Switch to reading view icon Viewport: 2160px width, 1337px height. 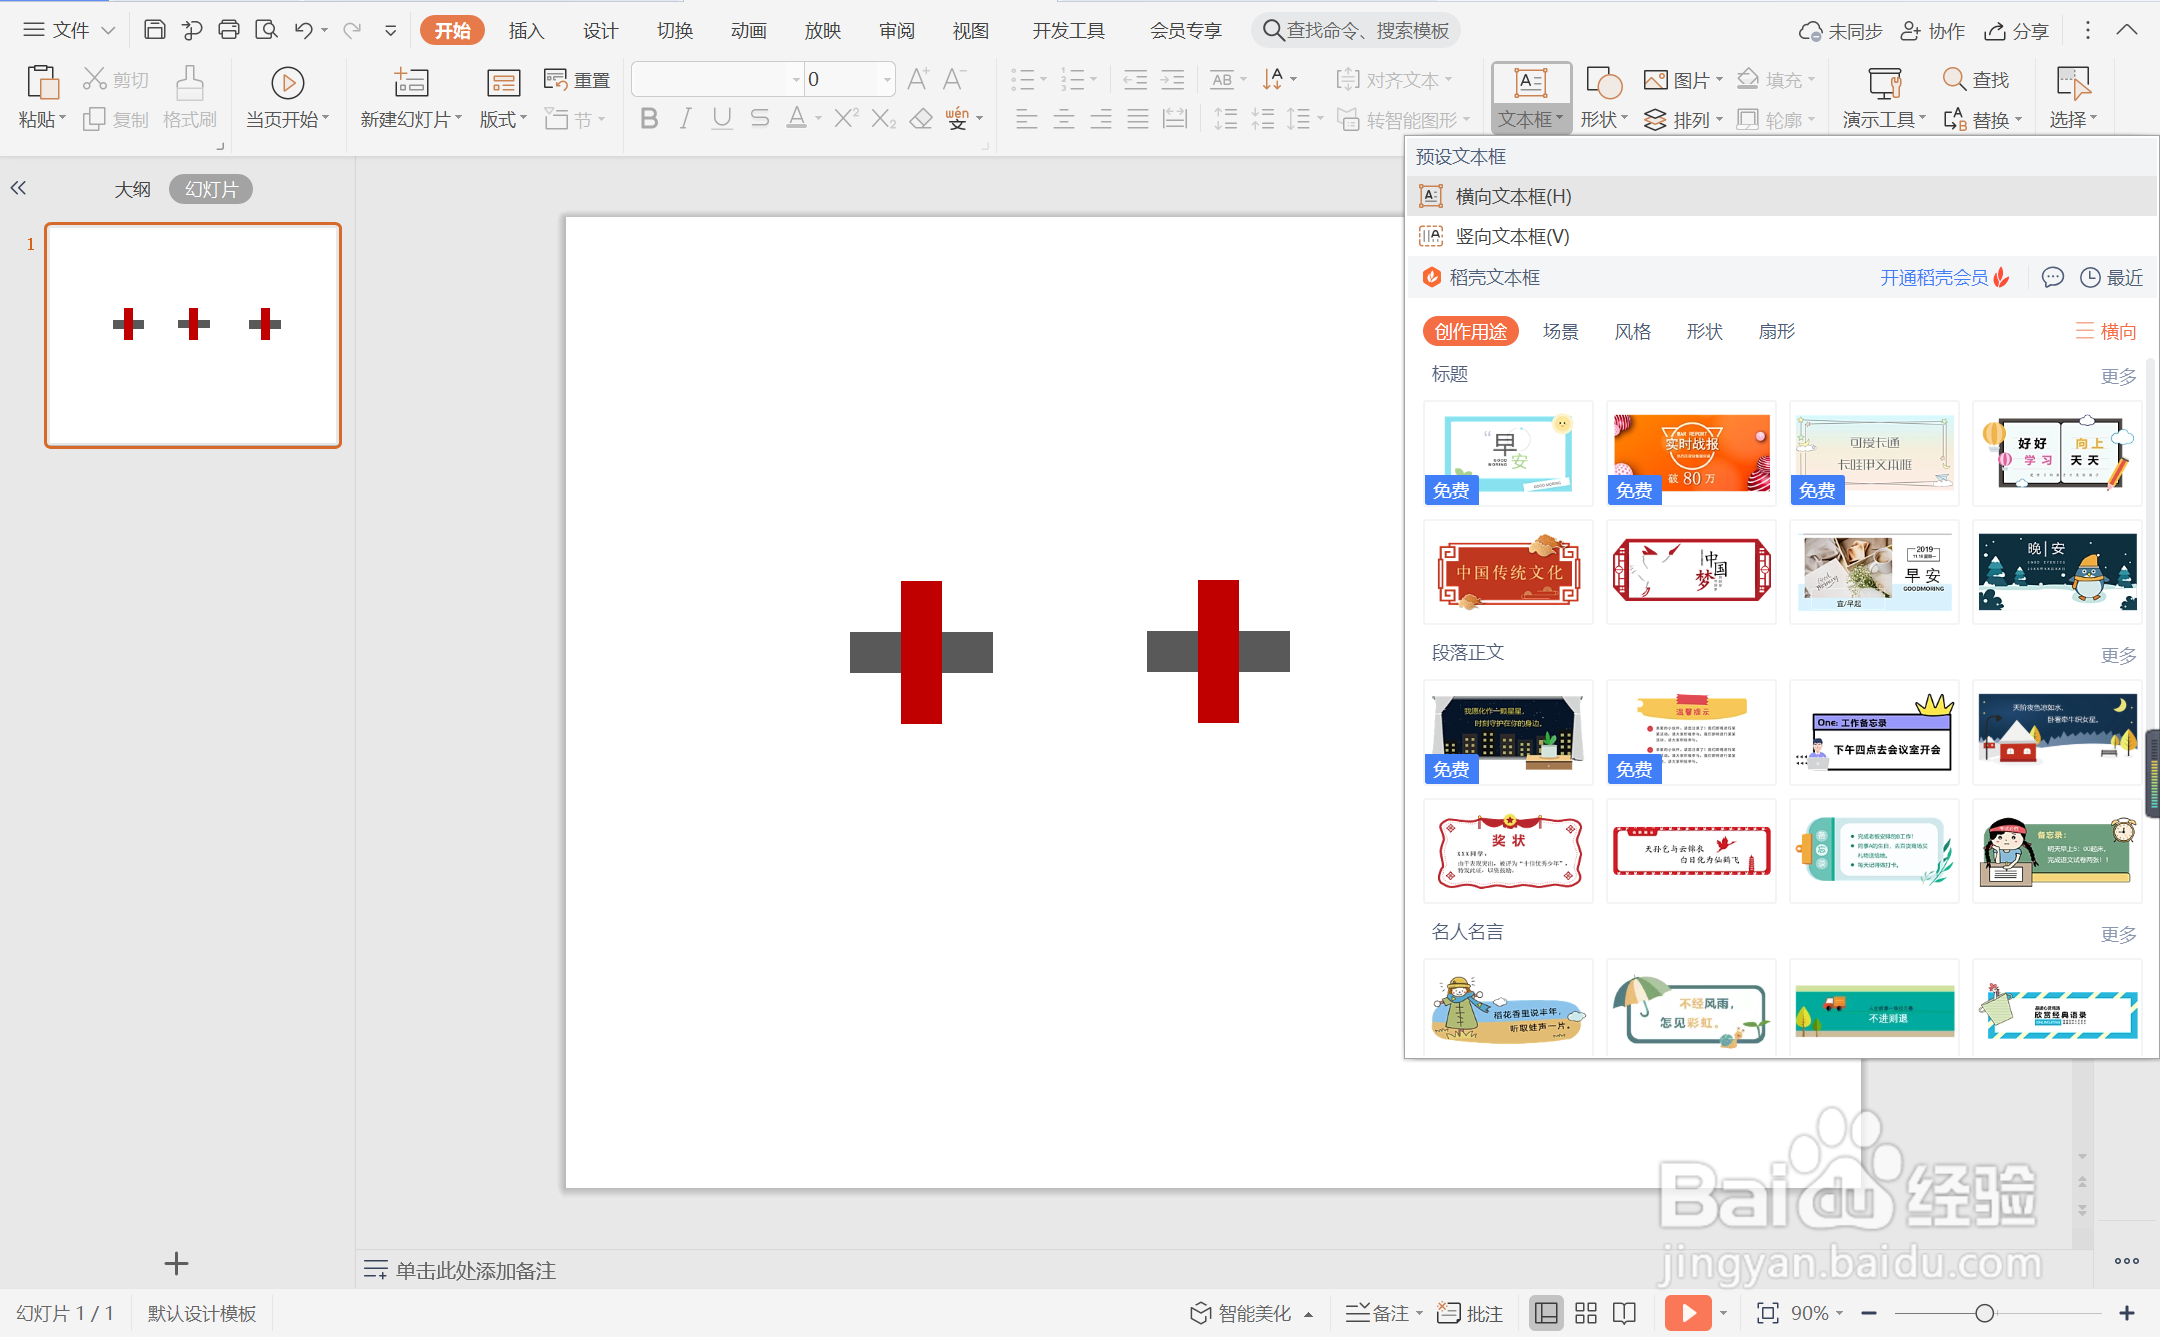click(1625, 1313)
